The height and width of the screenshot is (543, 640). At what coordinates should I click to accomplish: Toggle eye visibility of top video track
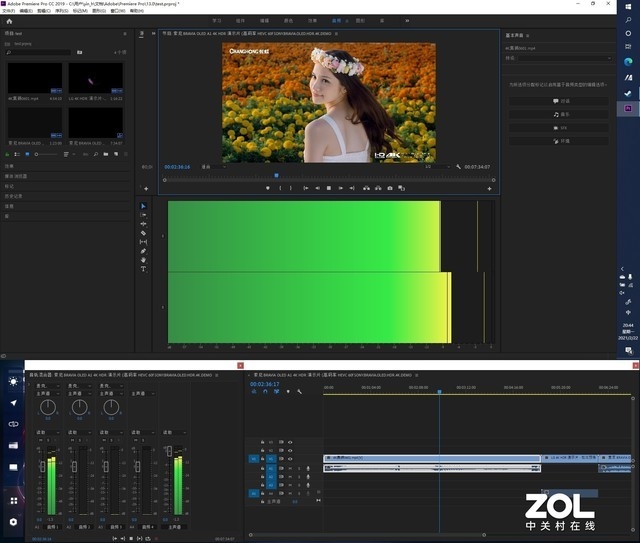[290, 441]
